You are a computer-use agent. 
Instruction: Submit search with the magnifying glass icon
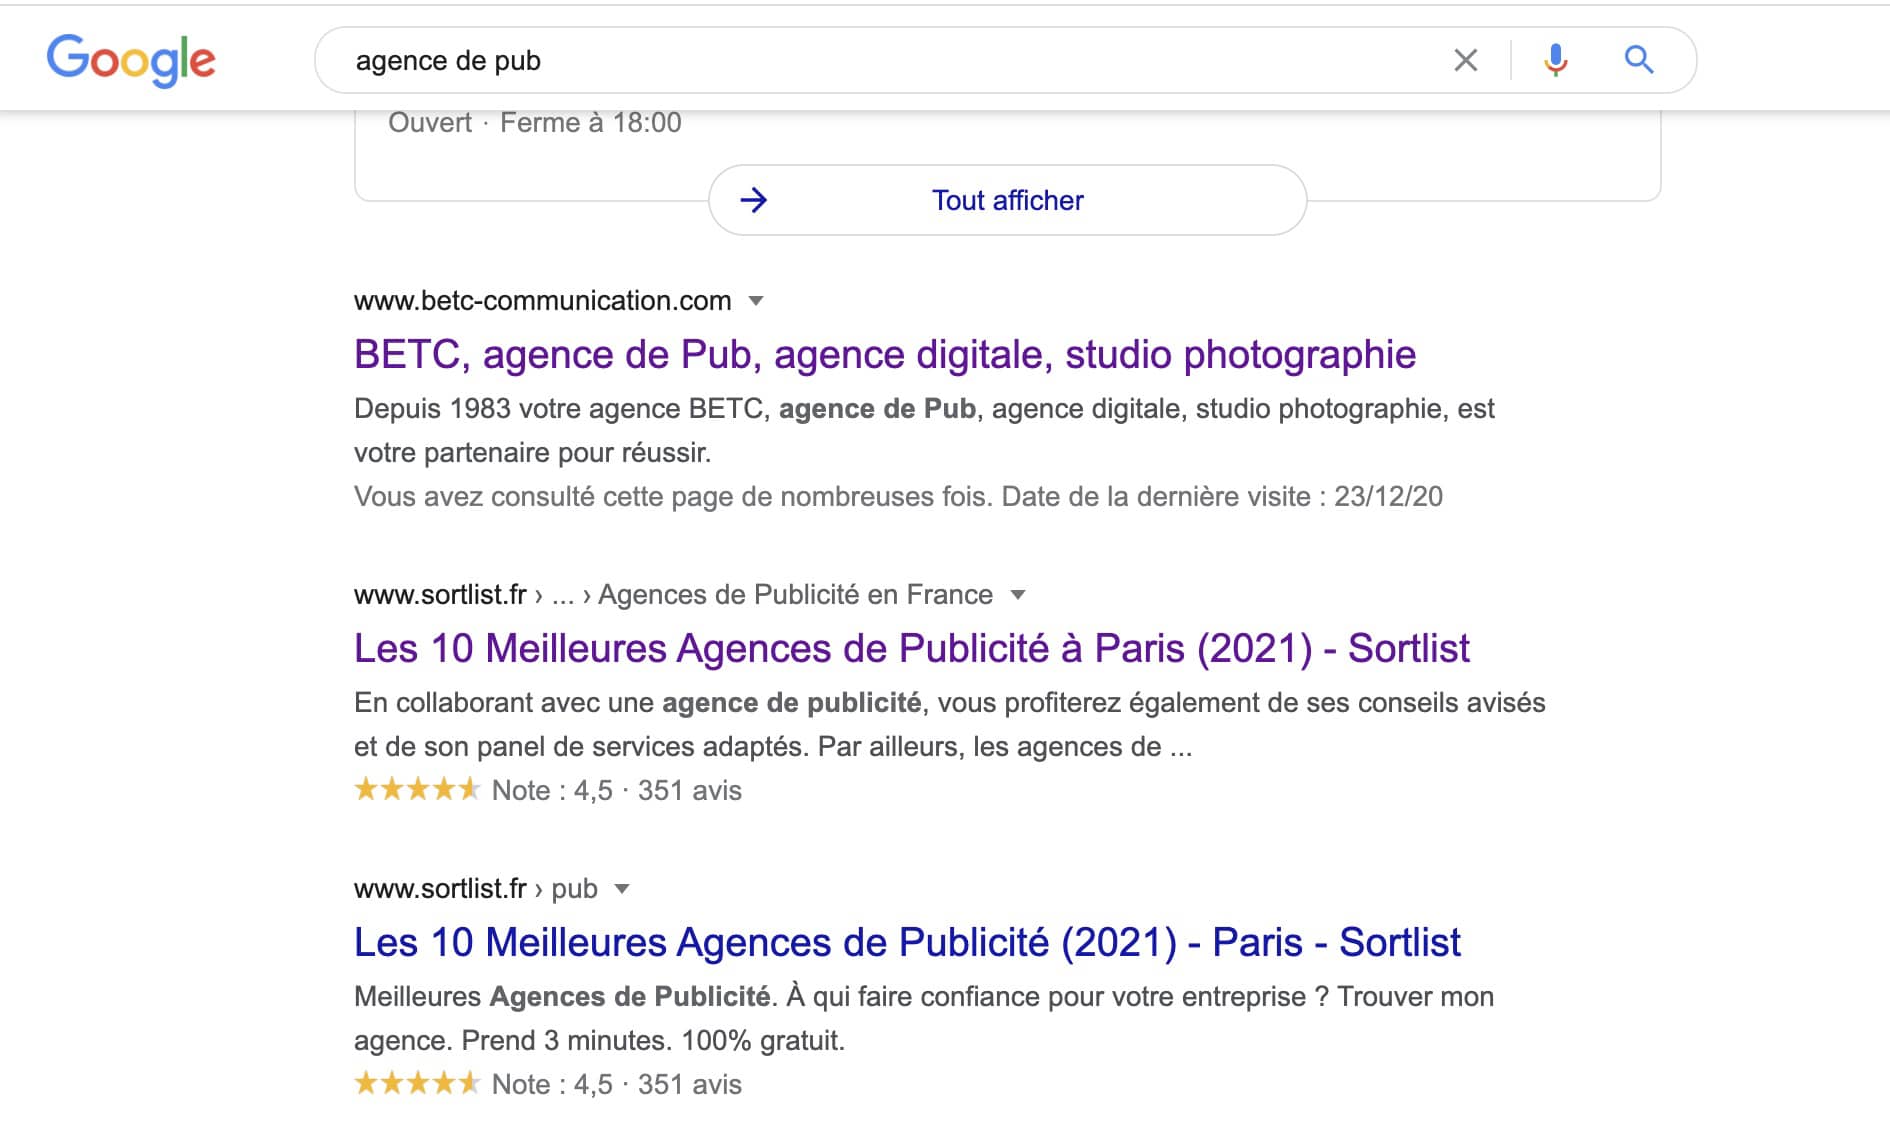[1638, 60]
